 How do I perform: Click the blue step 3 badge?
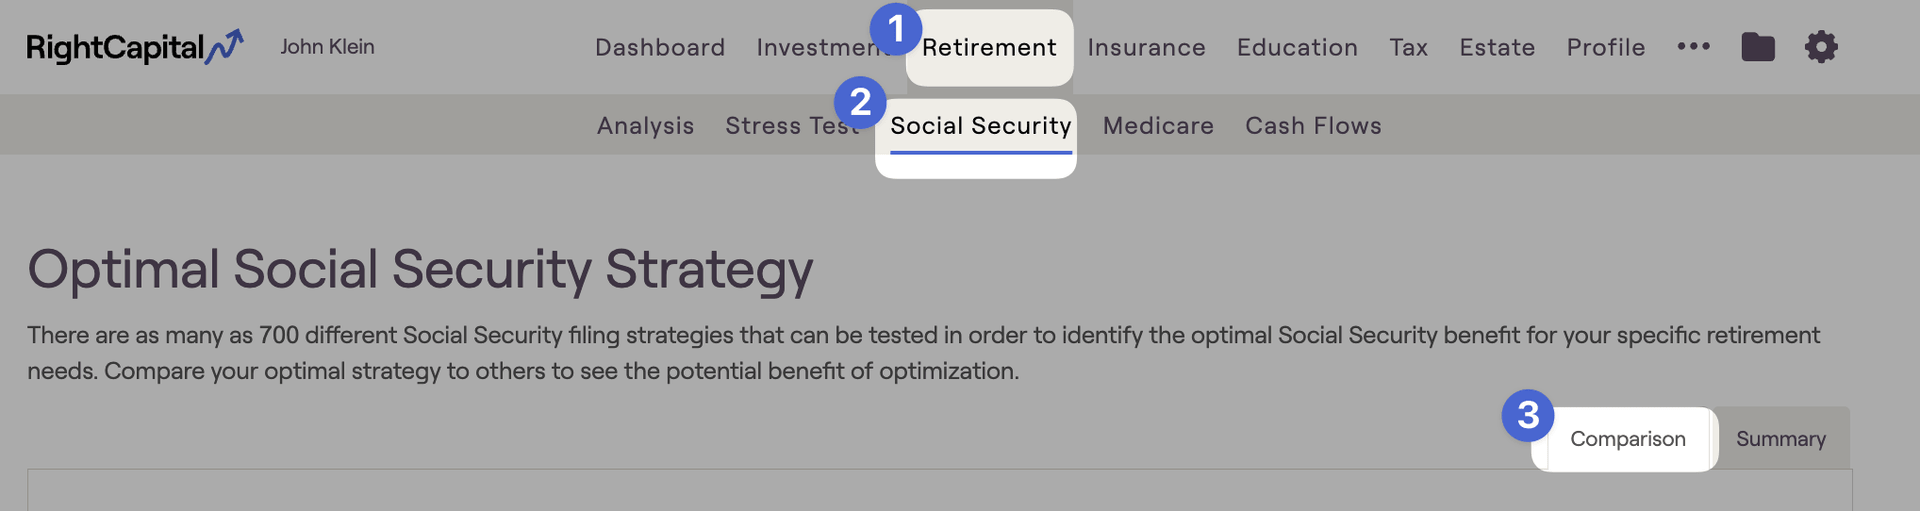(1527, 415)
